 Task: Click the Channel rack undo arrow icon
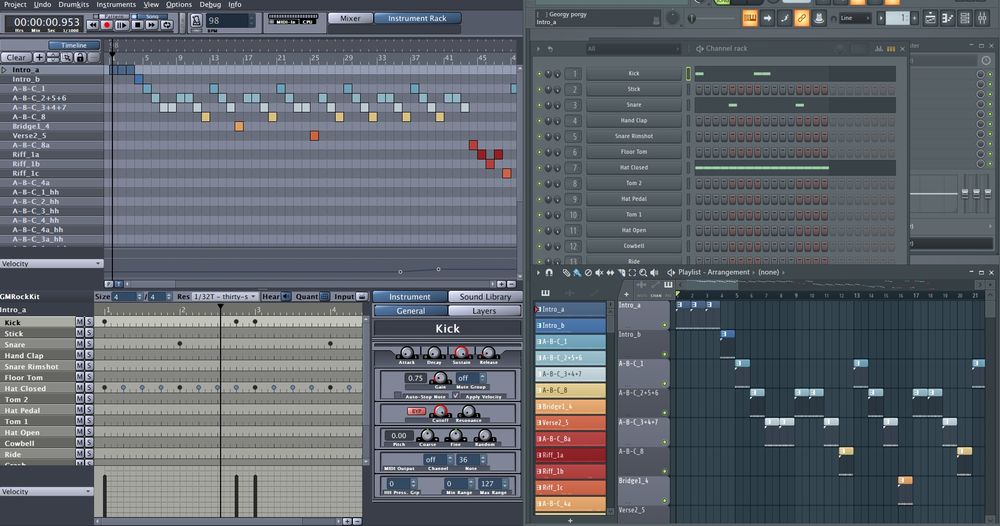pos(550,48)
